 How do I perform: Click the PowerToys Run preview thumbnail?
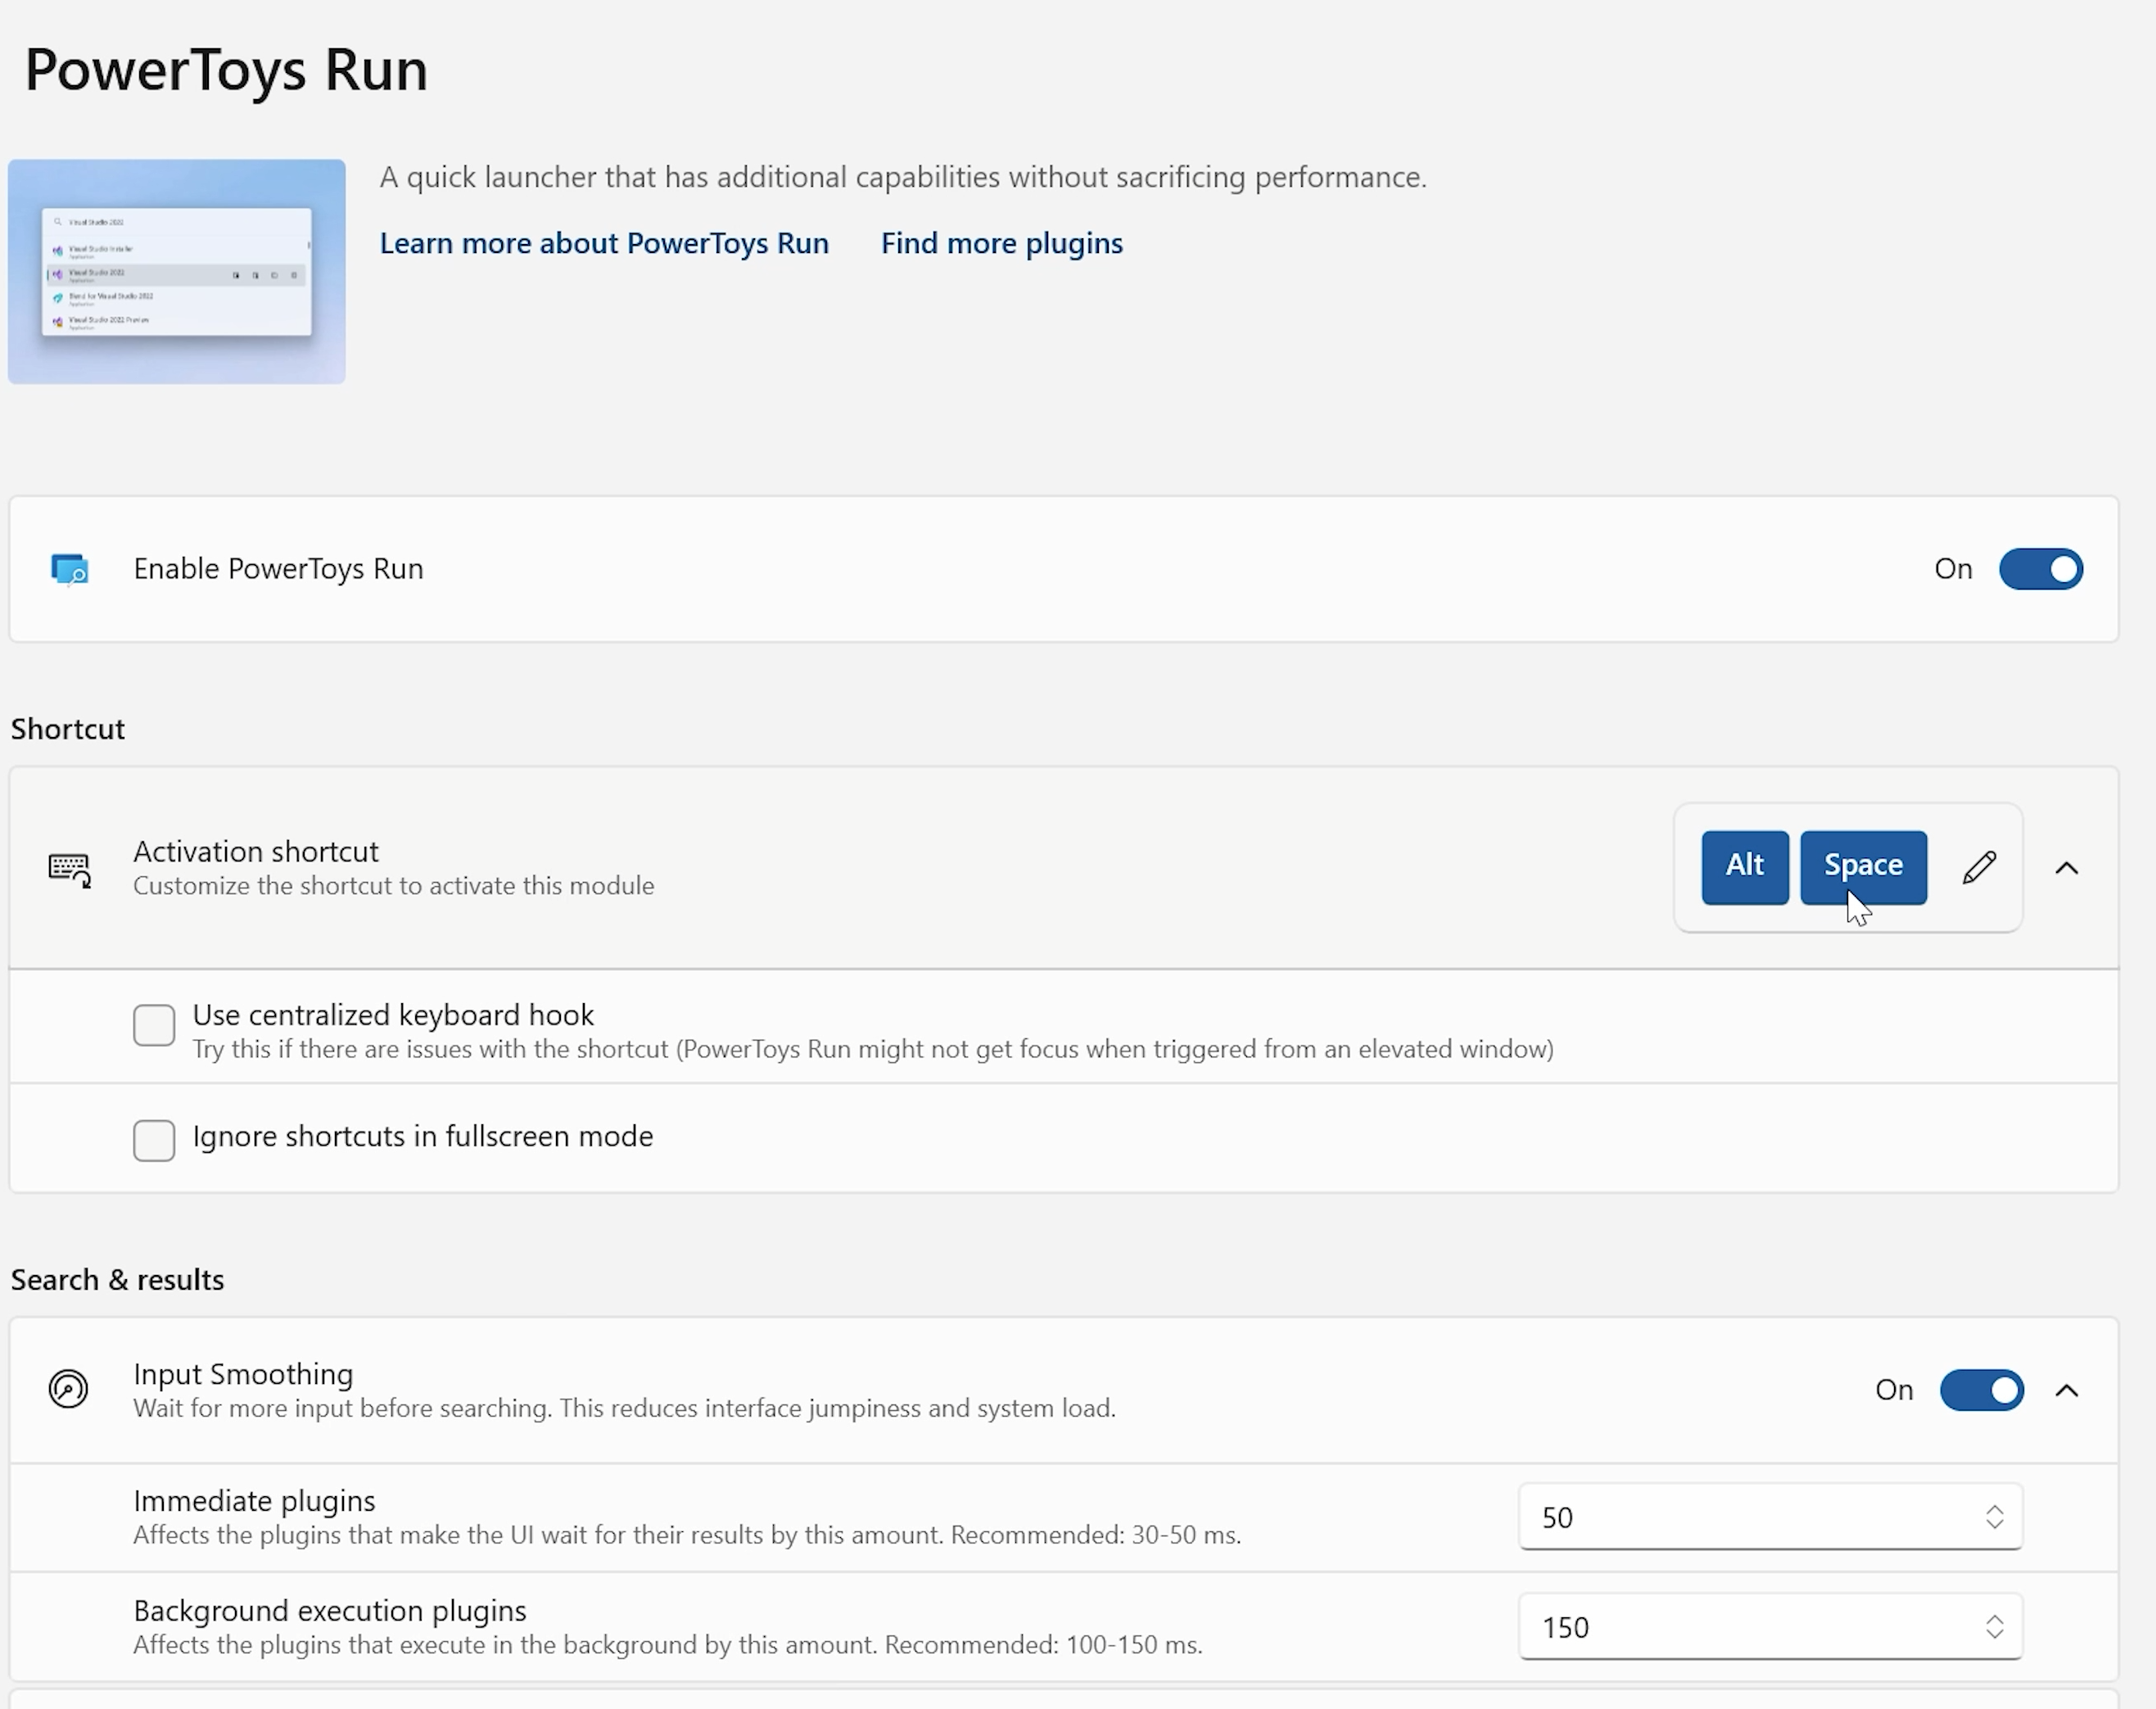coord(177,271)
